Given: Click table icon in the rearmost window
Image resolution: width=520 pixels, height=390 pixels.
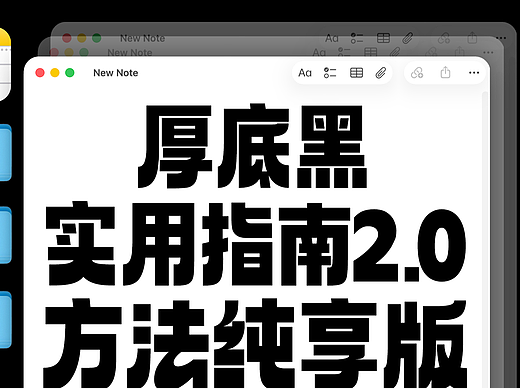Looking at the screenshot, I should click(x=383, y=38).
